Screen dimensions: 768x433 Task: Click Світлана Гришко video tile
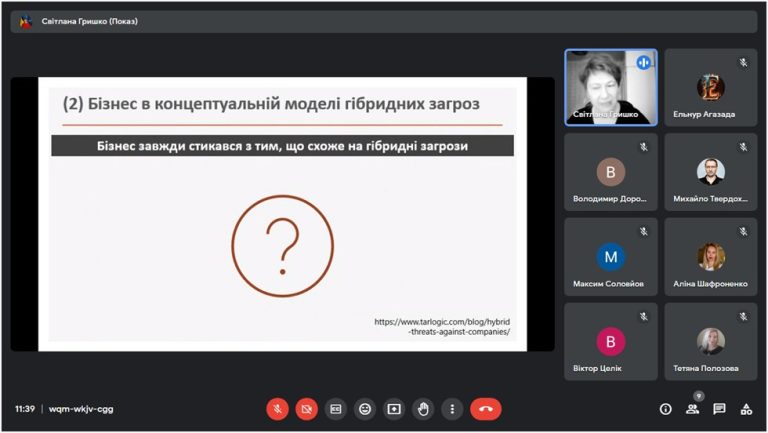coord(611,88)
